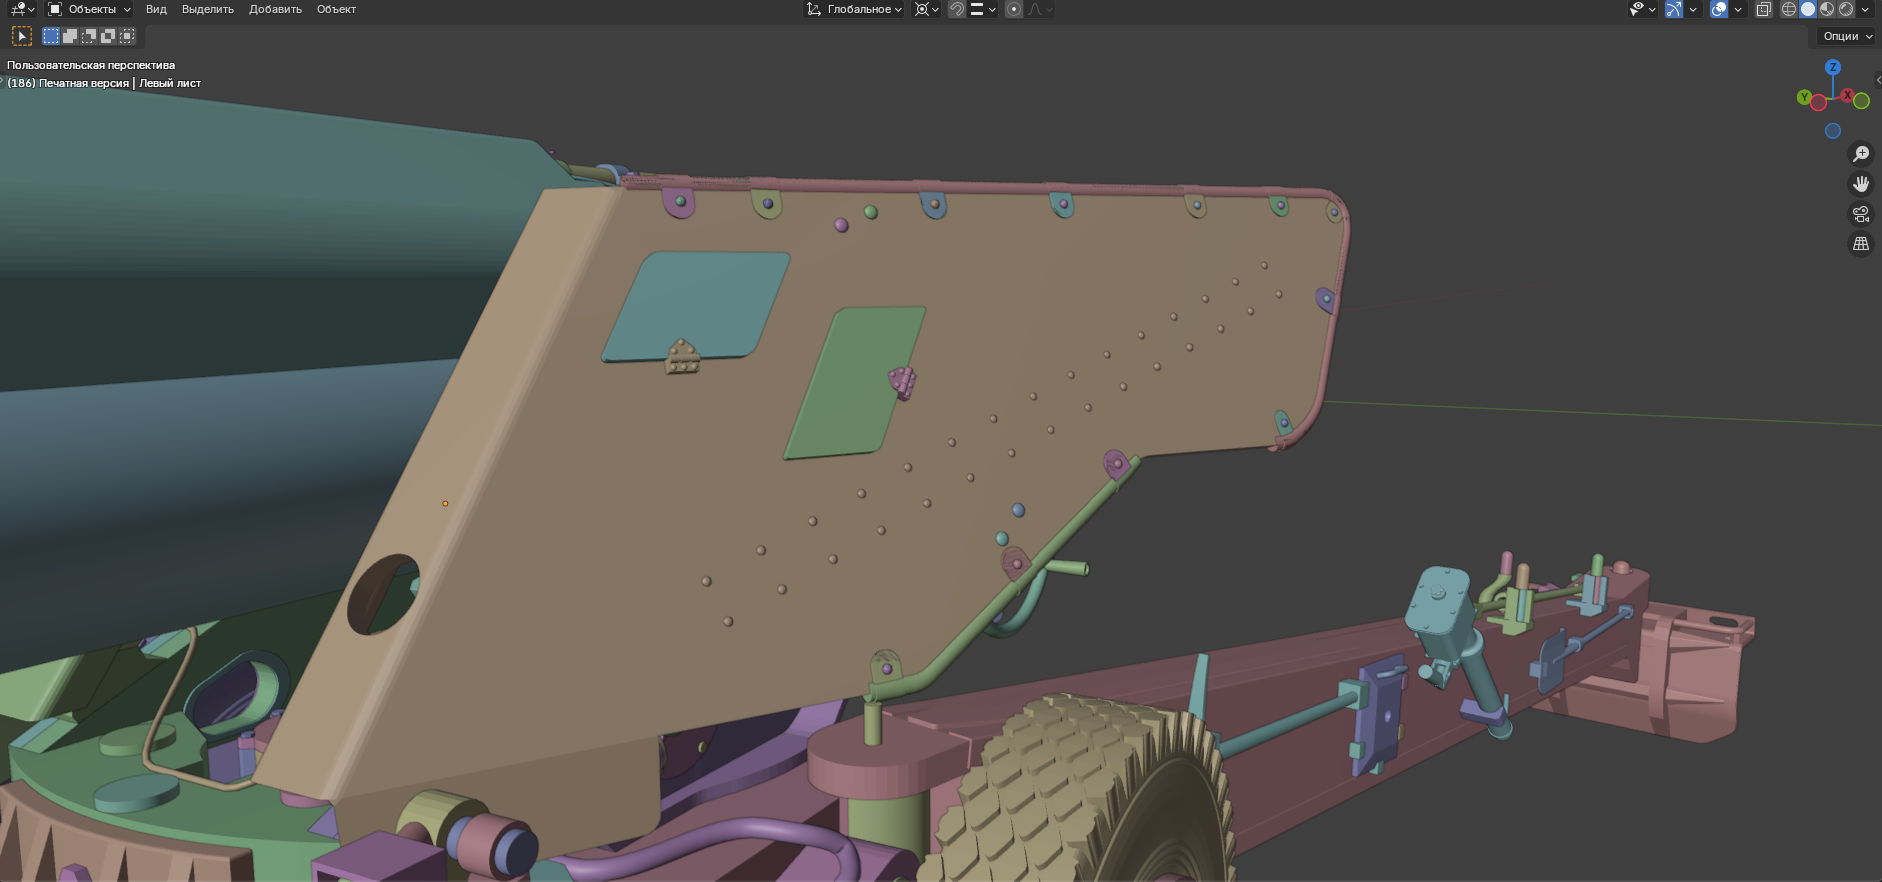Open the overlays options dropdown arrow
Viewport: 1882px width, 882px height.
[1738, 9]
